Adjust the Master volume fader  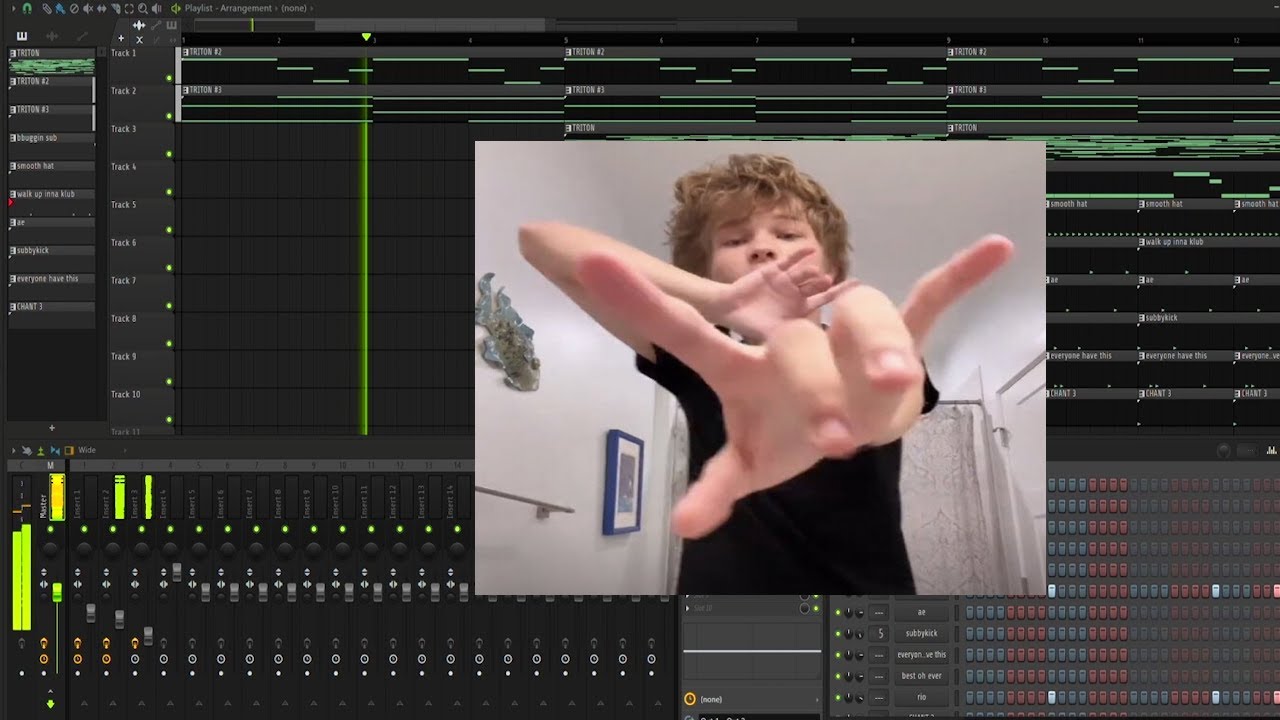coord(57,592)
